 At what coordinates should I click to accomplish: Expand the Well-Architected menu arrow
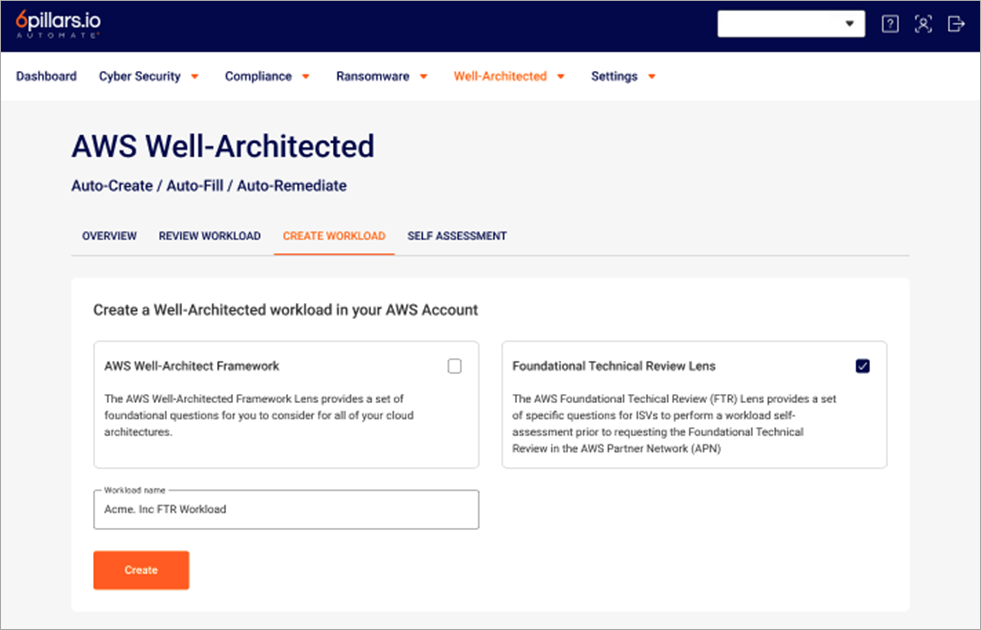tap(561, 76)
